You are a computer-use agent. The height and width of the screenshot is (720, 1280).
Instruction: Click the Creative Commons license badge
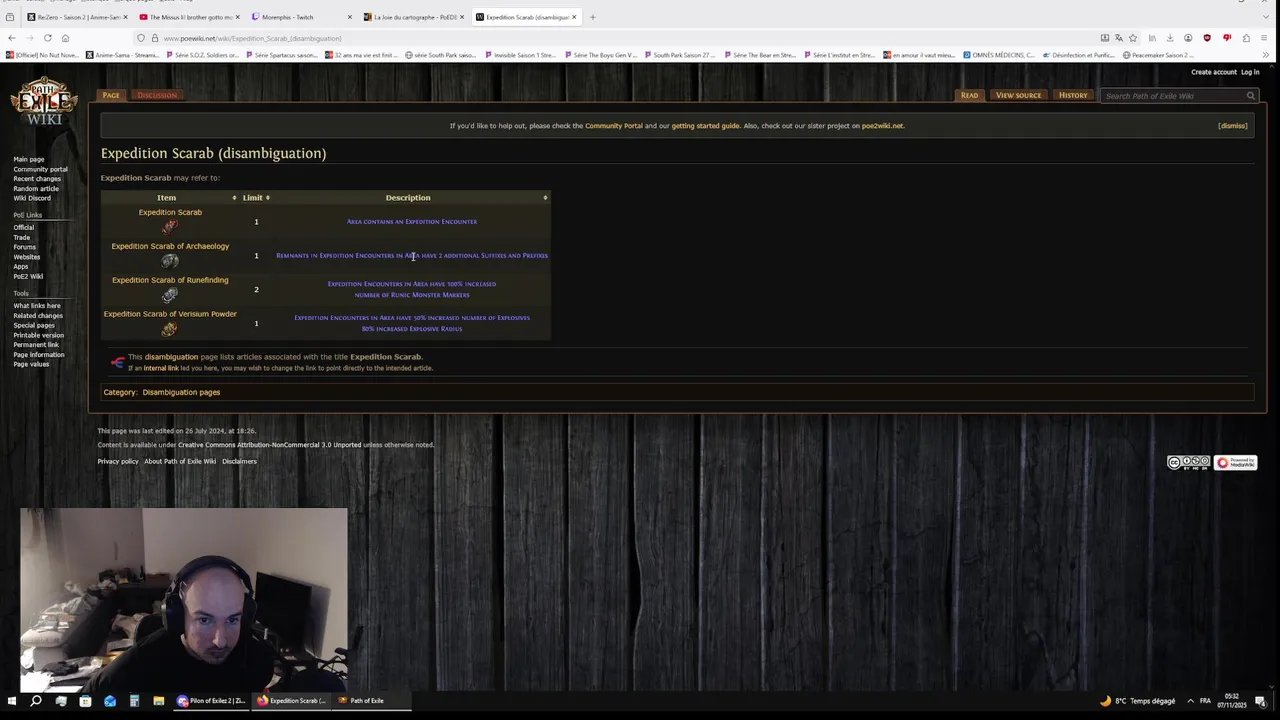pos(1188,462)
